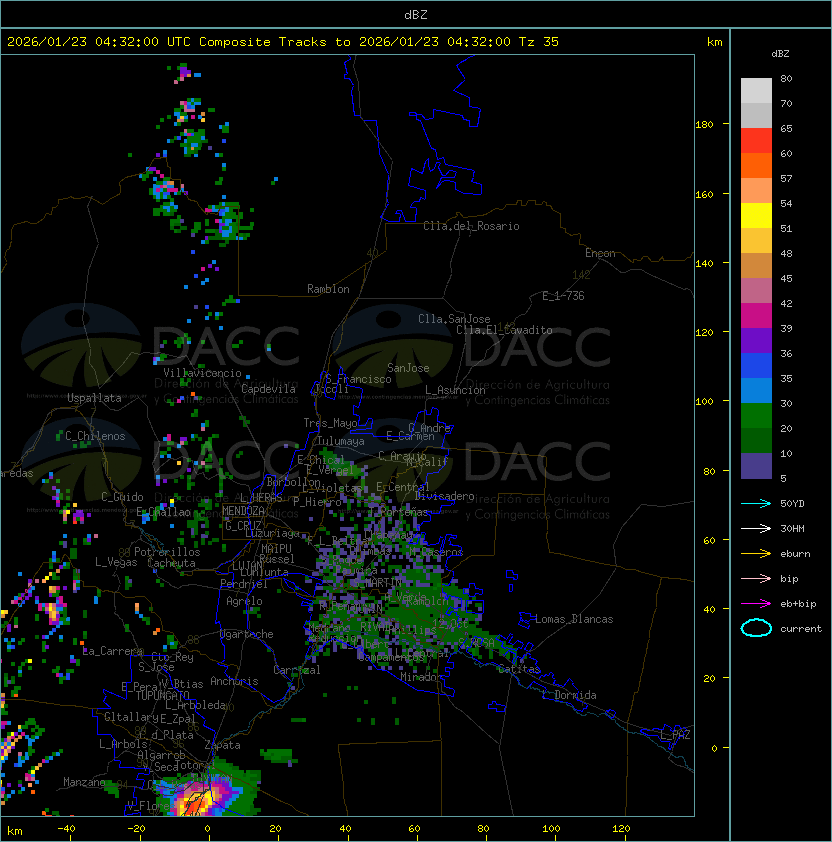Pick the red 65 dBZ legend swatch

click(x=756, y=141)
